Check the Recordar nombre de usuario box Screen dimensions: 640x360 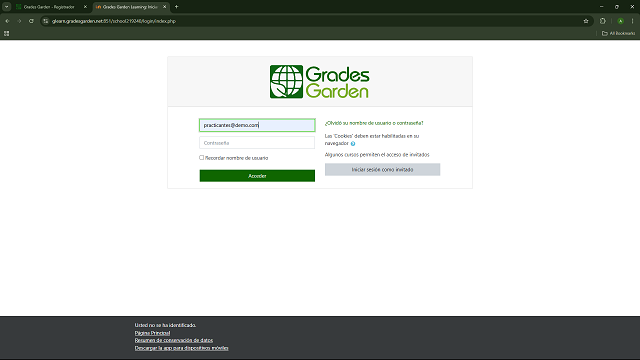pyautogui.click(x=201, y=158)
